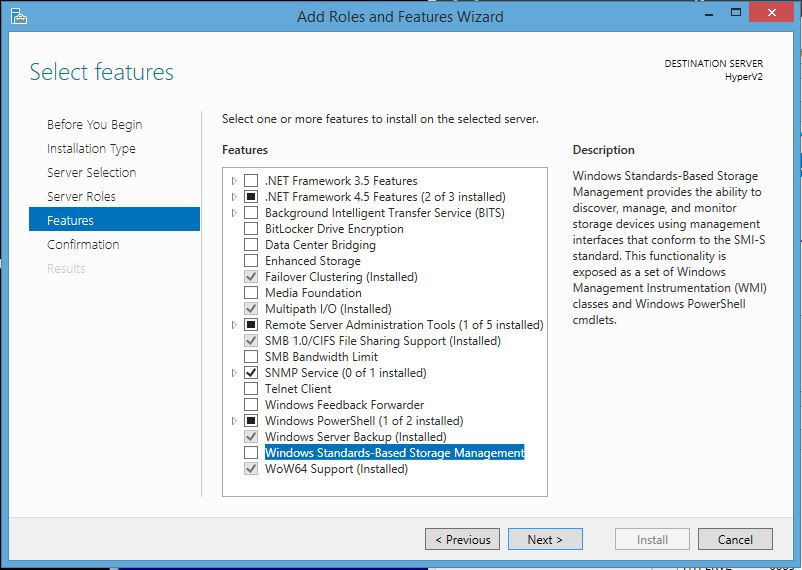802x570 pixels.
Task: Expand the Windows PowerShell node
Action: pyautogui.click(x=235, y=421)
